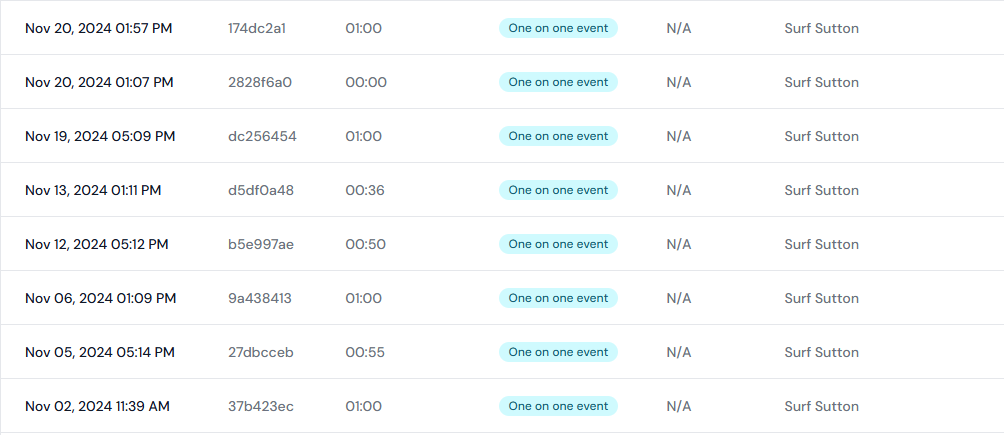Viewport: 1004px width, 435px height.
Task: Open the Nov 13, 2024 01:11 PM row
Action: [93, 190]
